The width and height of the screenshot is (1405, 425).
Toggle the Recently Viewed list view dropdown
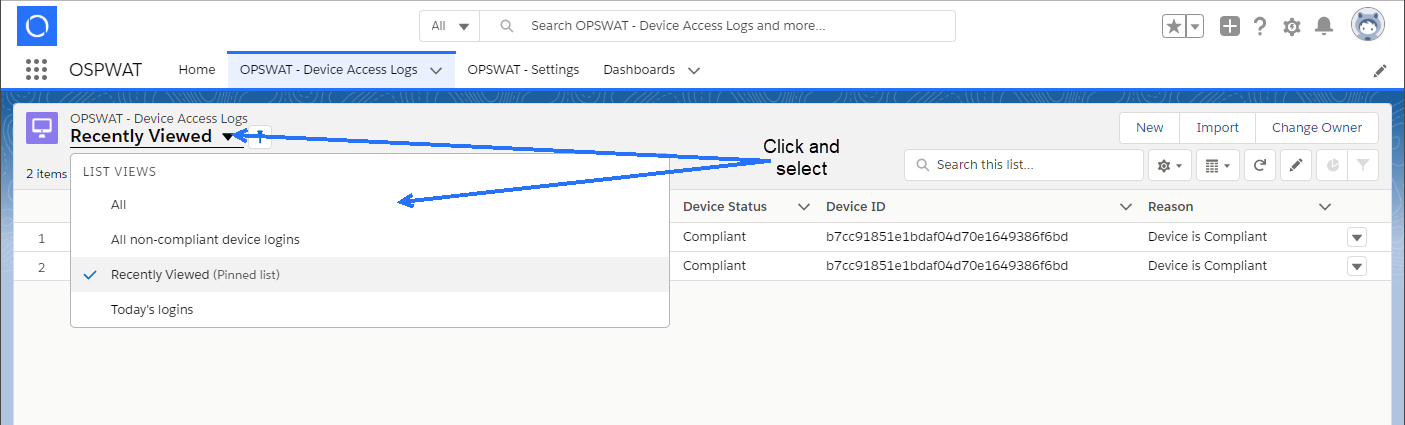click(229, 137)
